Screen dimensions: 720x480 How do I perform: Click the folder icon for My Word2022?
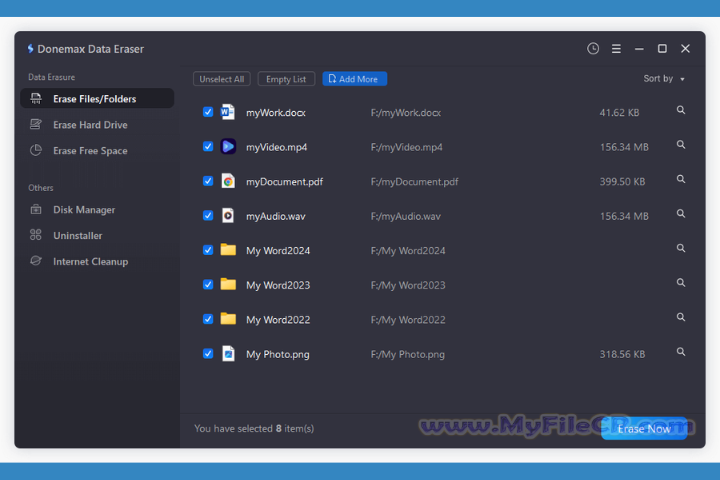coord(228,319)
